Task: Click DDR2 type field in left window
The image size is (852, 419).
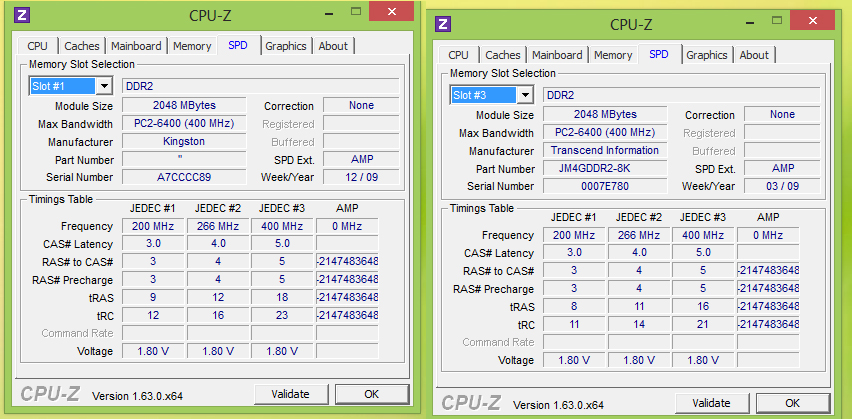Action: pos(261,86)
